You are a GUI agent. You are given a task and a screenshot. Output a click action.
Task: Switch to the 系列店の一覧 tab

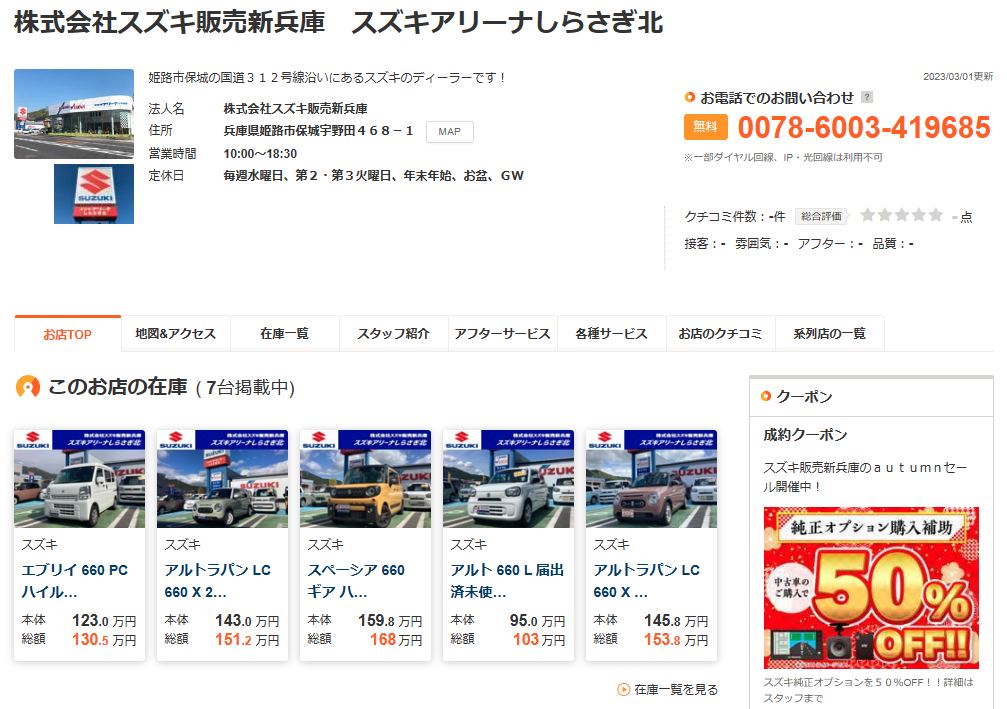(x=830, y=333)
